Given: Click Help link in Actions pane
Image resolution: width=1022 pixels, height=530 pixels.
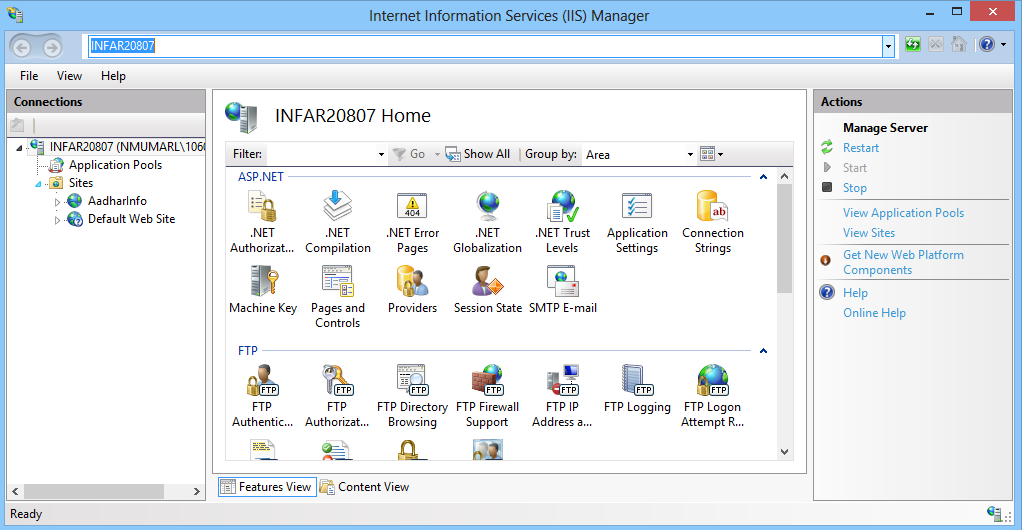Looking at the screenshot, I should point(855,293).
